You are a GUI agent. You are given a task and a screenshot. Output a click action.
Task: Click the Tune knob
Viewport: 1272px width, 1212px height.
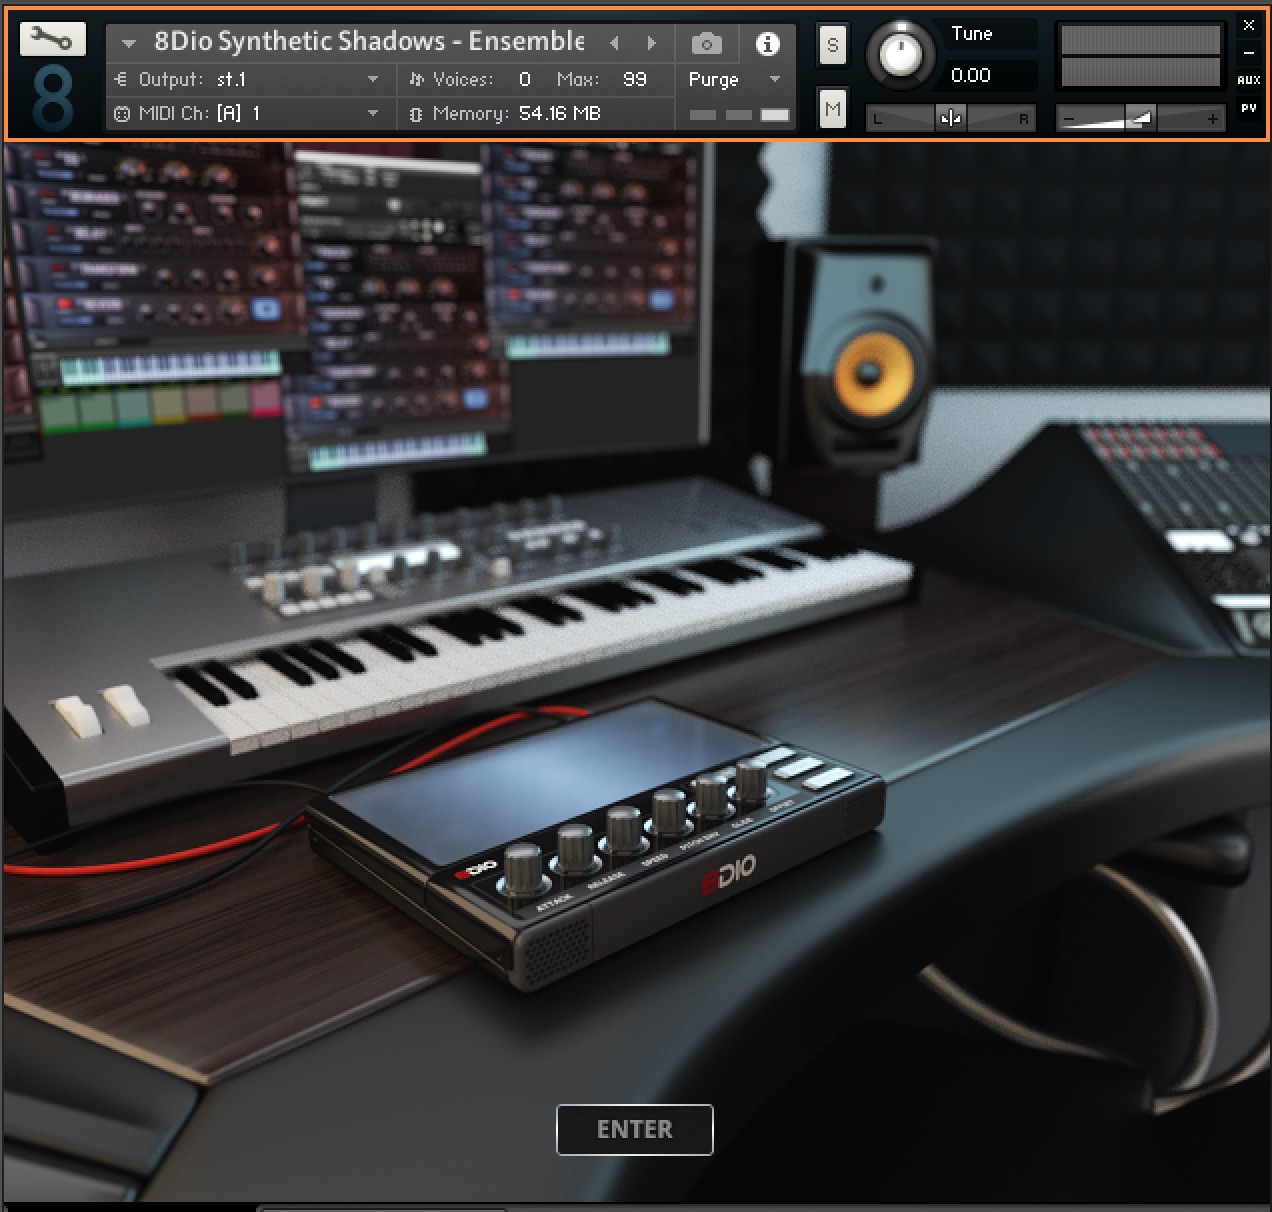pos(899,55)
